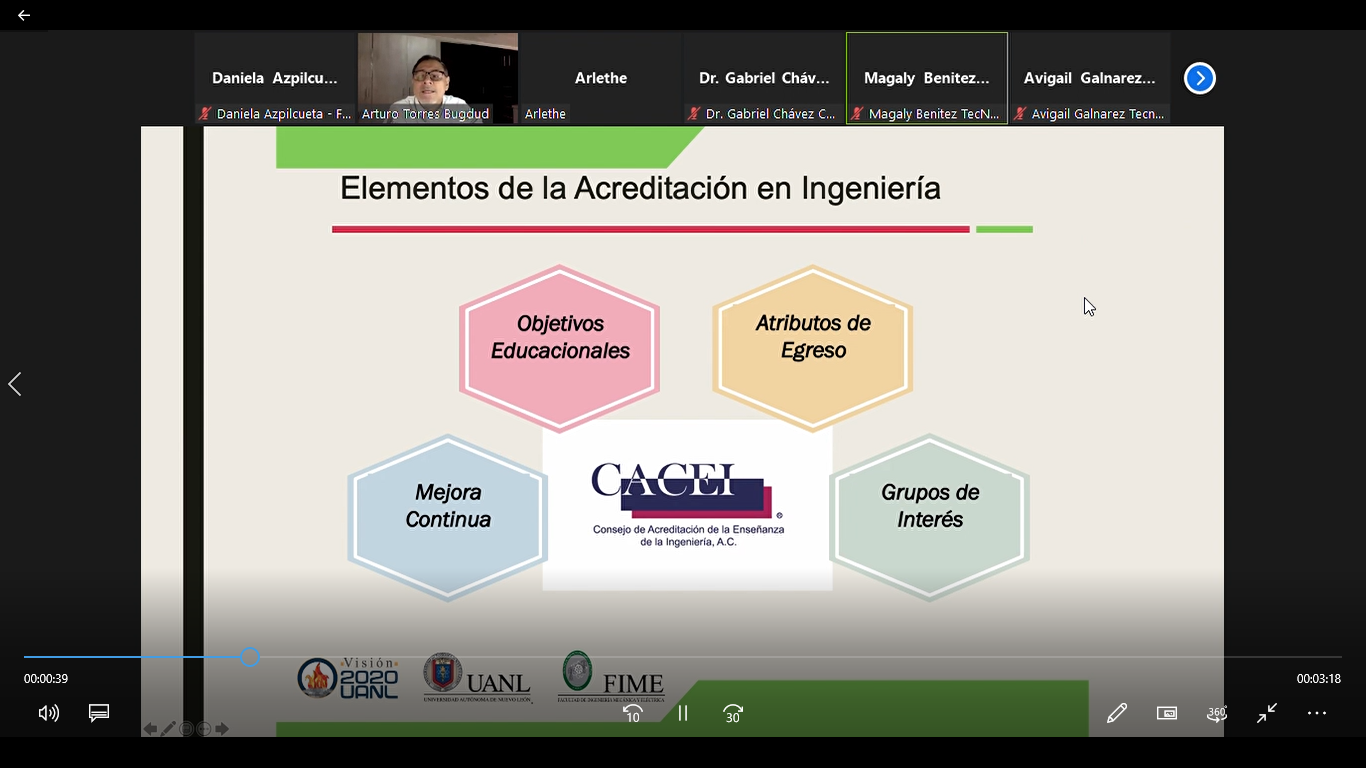Skip forward 30 seconds
1366x768 pixels.
733,713
